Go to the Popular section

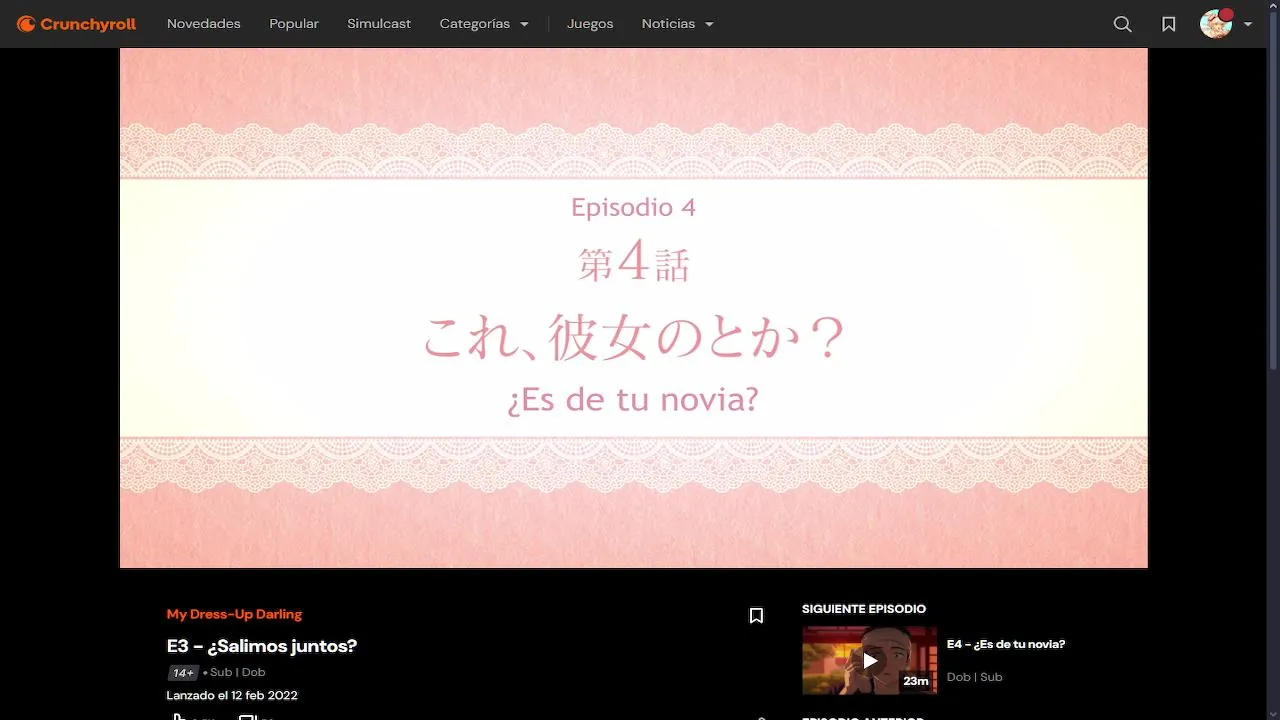pos(294,24)
